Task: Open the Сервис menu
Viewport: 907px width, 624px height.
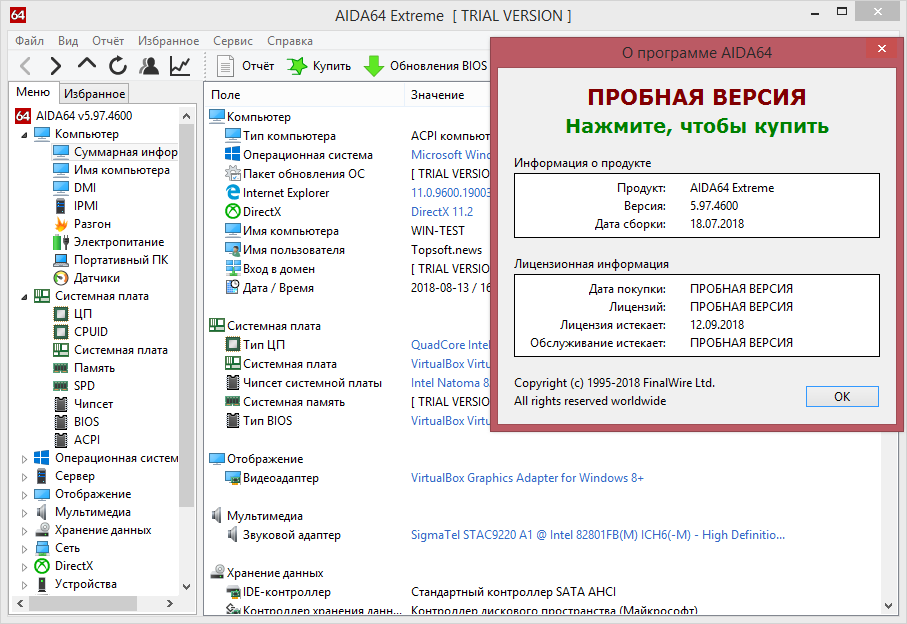Action: click(x=233, y=41)
